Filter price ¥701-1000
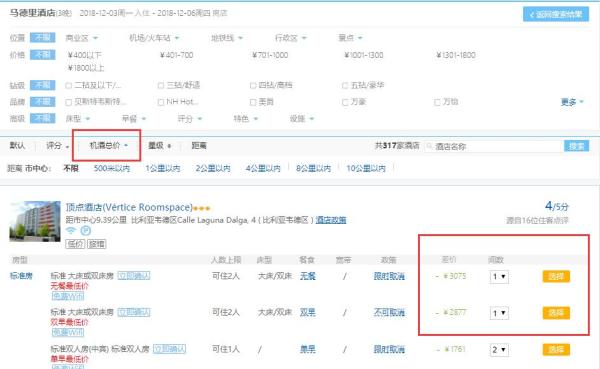Viewport: 600px width, 369px height. point(270,55)
